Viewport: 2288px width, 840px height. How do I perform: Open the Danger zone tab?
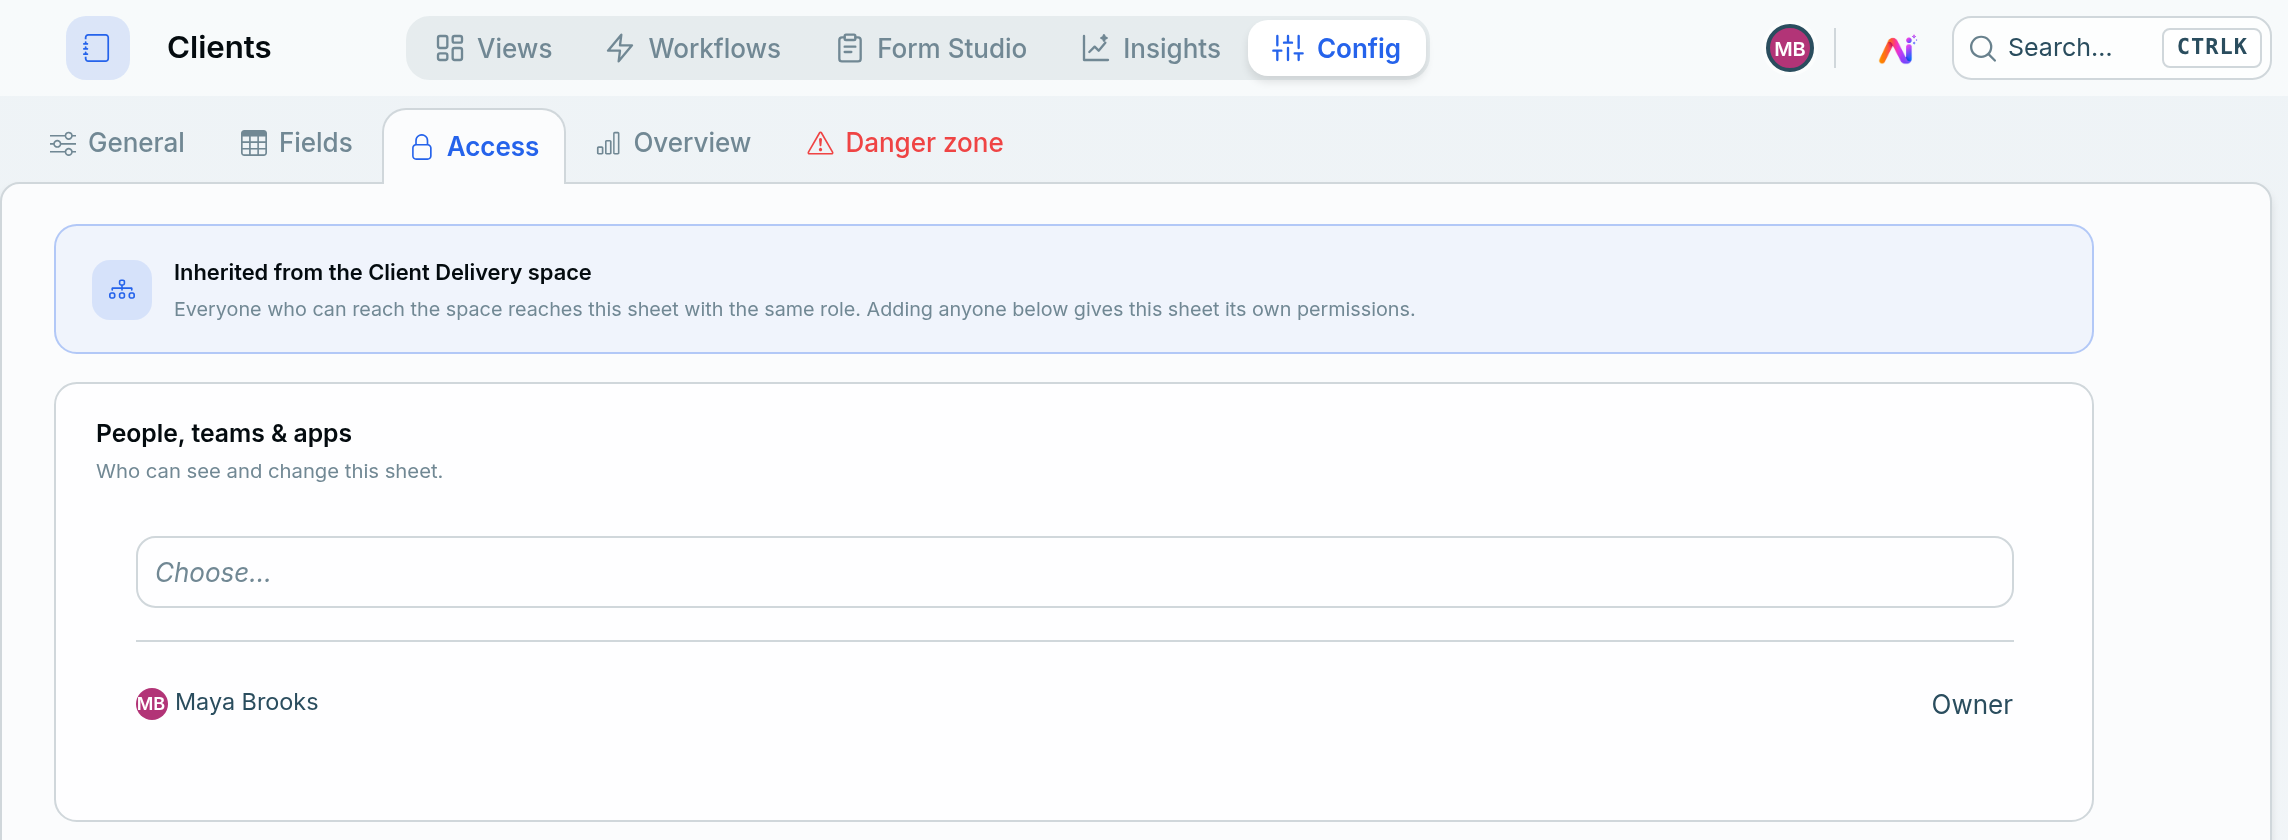[x=905, y=143]
